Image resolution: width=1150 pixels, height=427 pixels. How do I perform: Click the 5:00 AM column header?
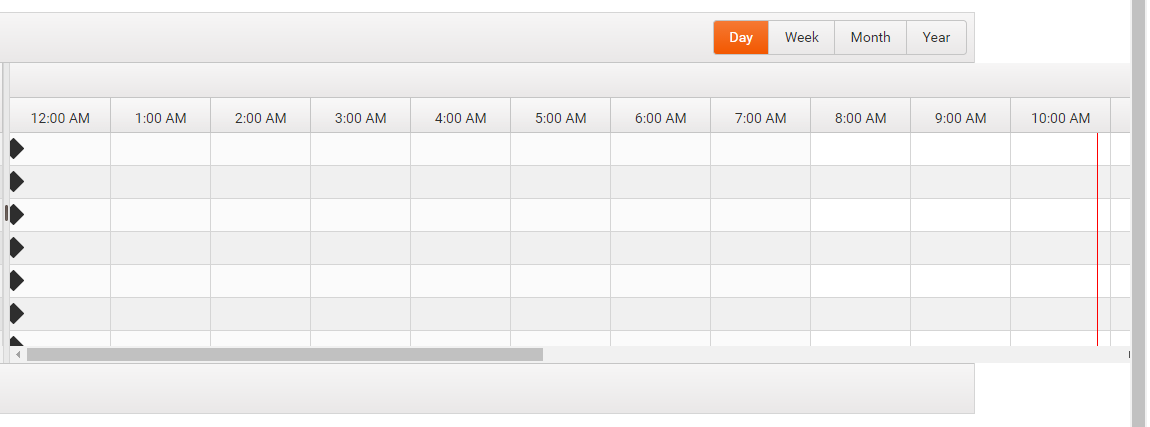click(x=560, y=116)
